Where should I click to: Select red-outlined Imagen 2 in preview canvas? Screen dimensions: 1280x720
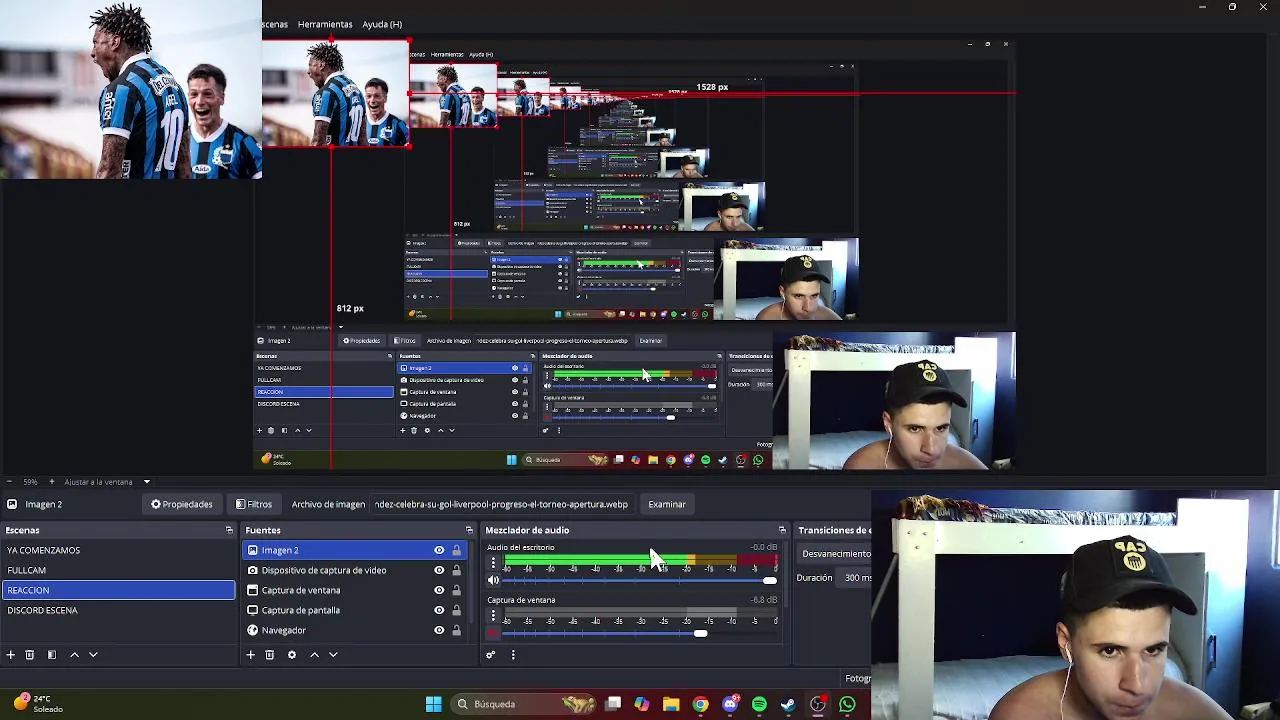[335, 94]
